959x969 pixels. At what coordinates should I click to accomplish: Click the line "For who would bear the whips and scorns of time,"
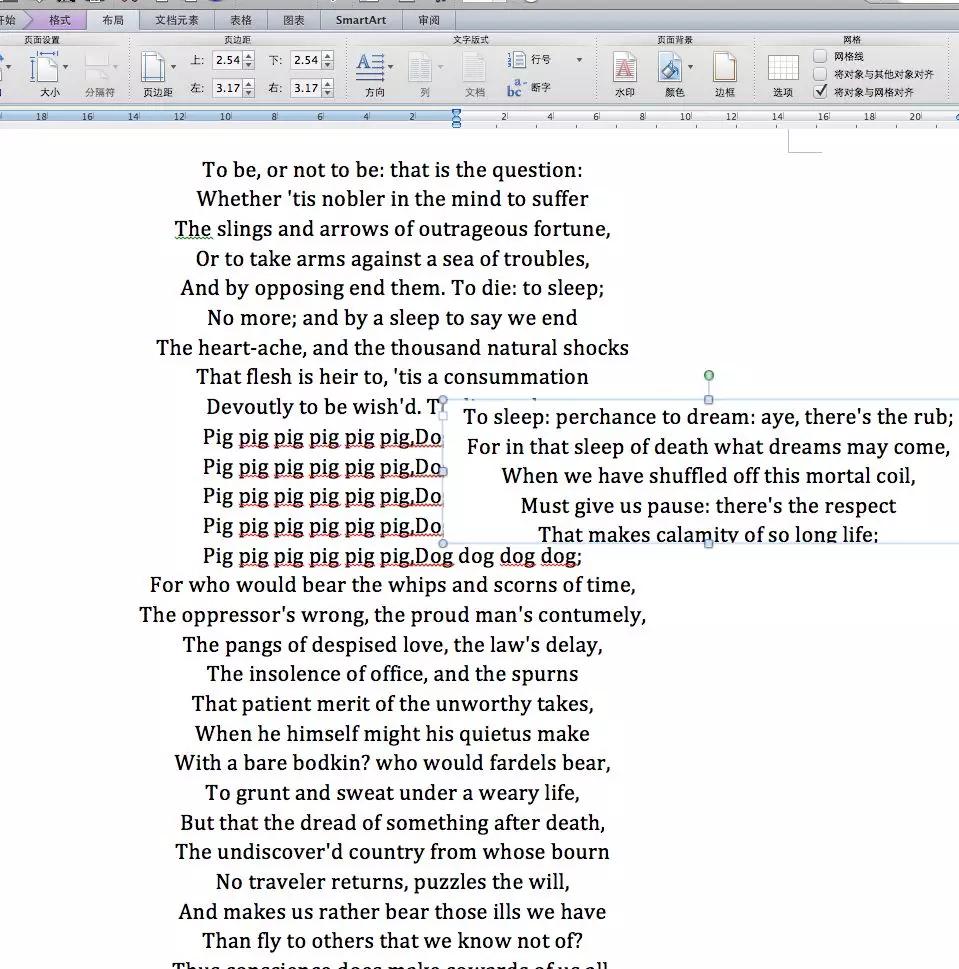(392, 585)
